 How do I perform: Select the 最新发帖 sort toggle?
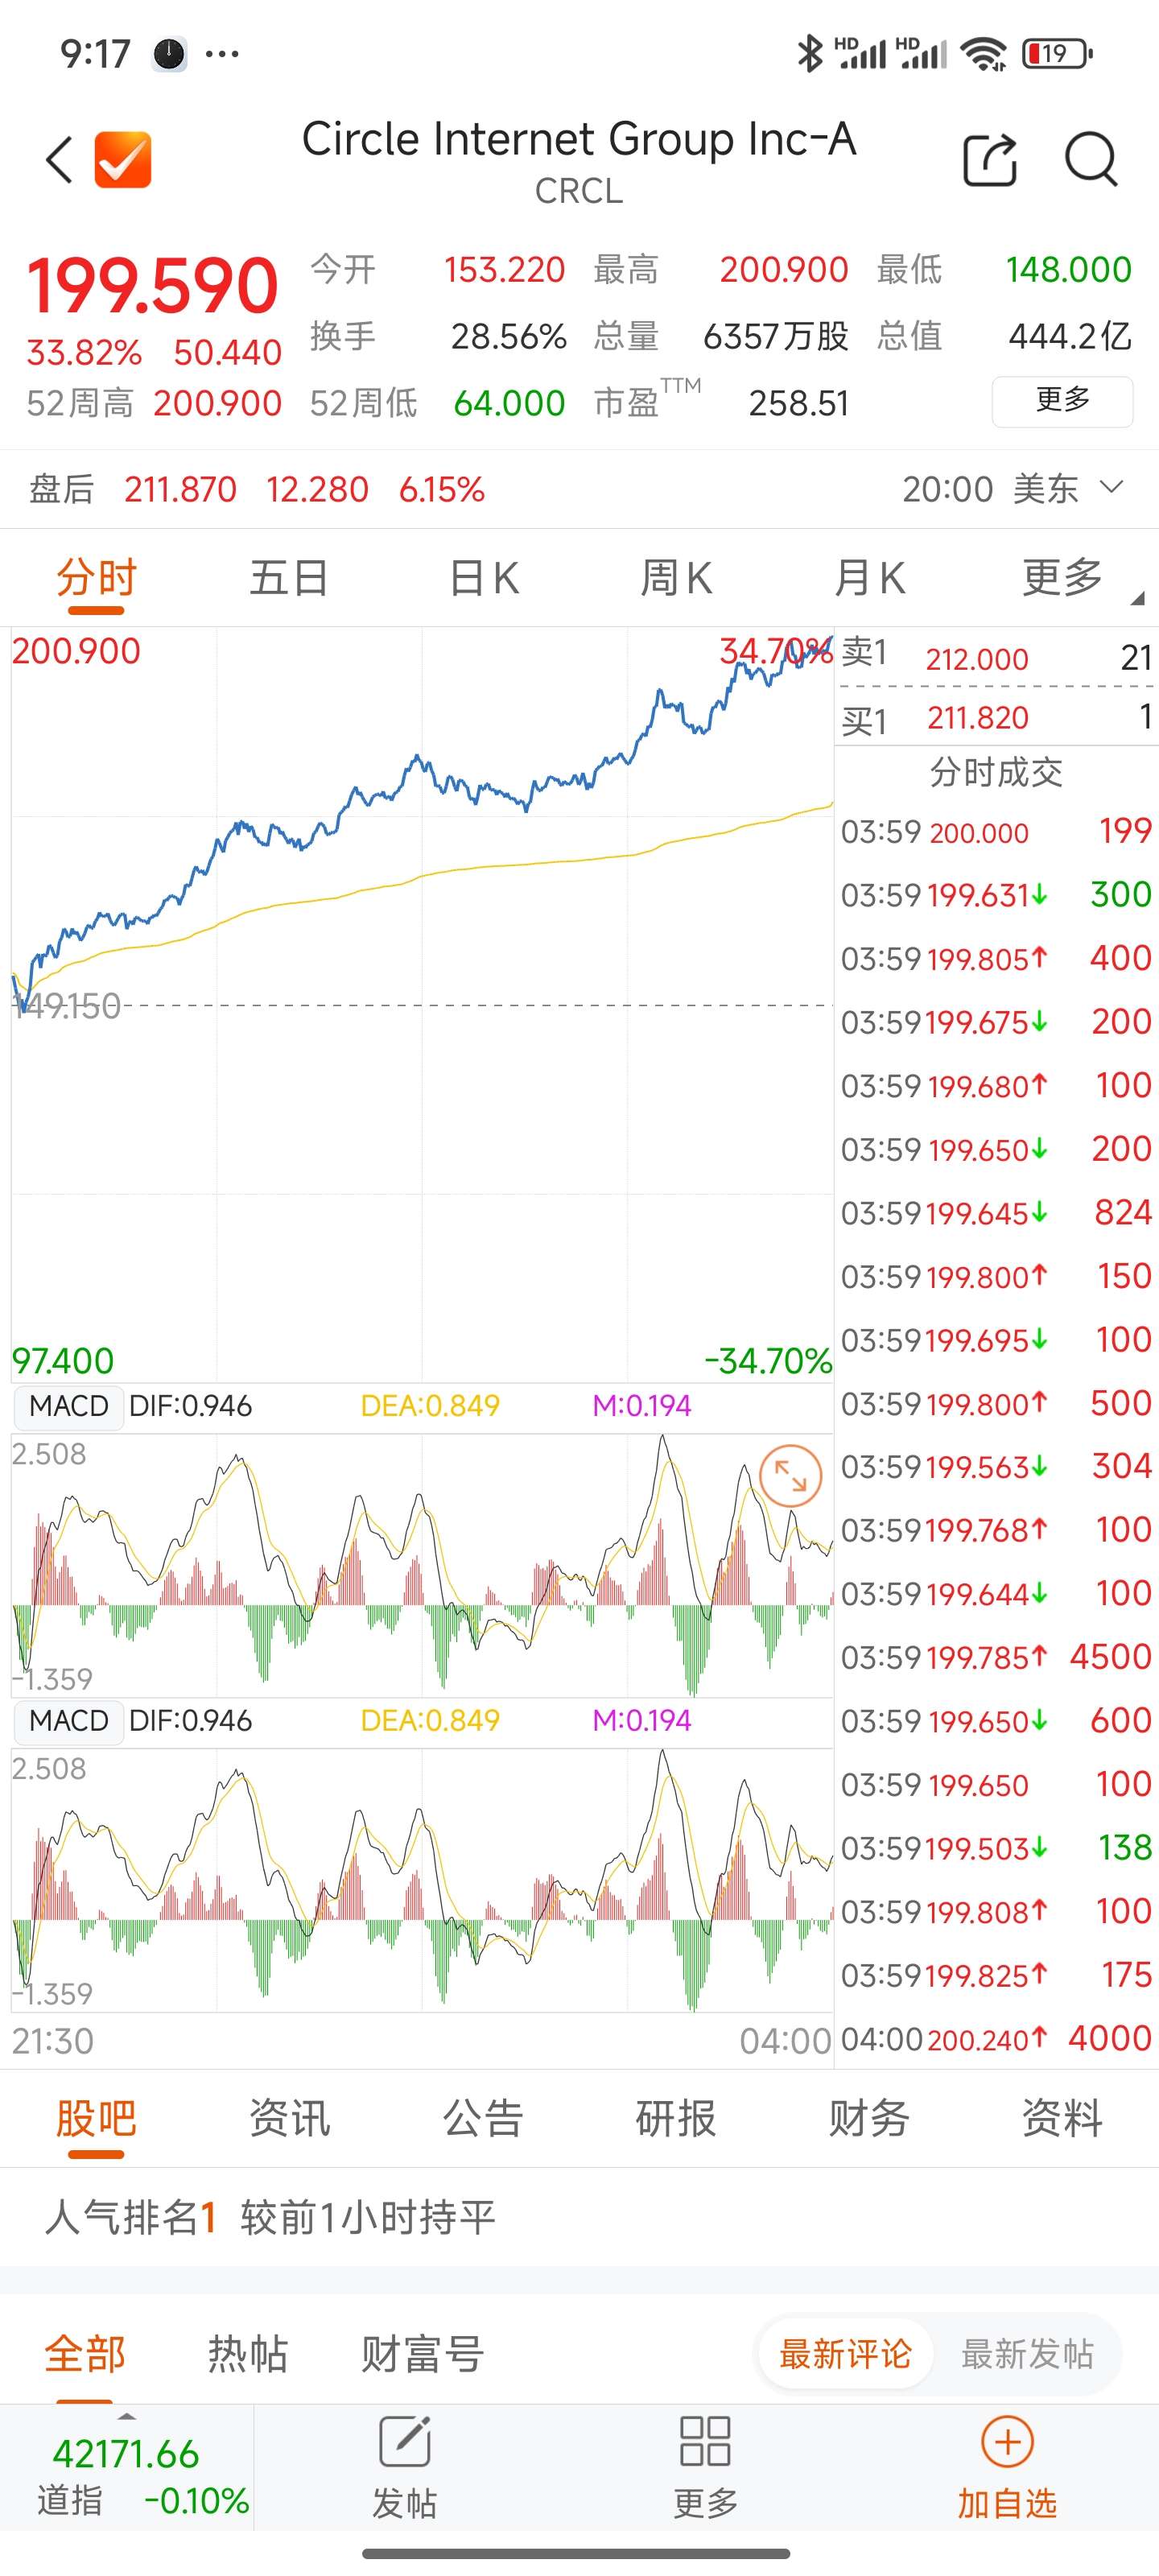[x=1028, y=2354]
